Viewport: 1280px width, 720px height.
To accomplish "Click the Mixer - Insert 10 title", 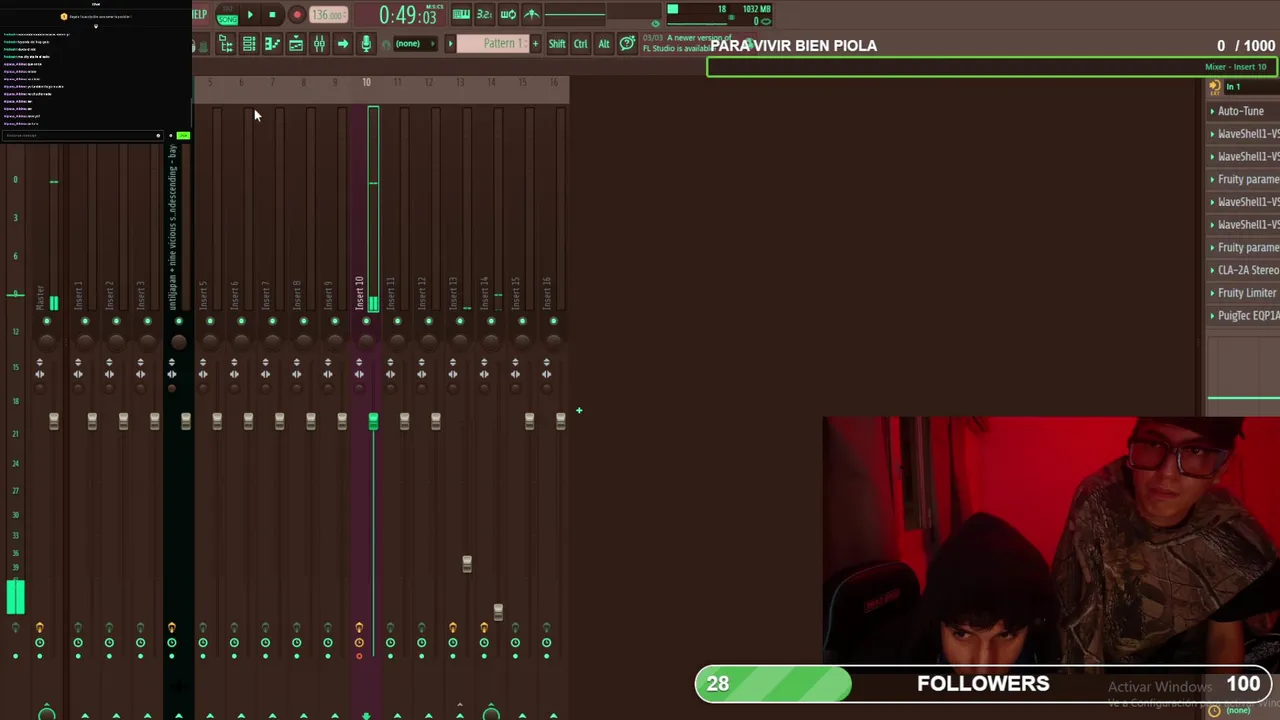I will pos(1235,67).
